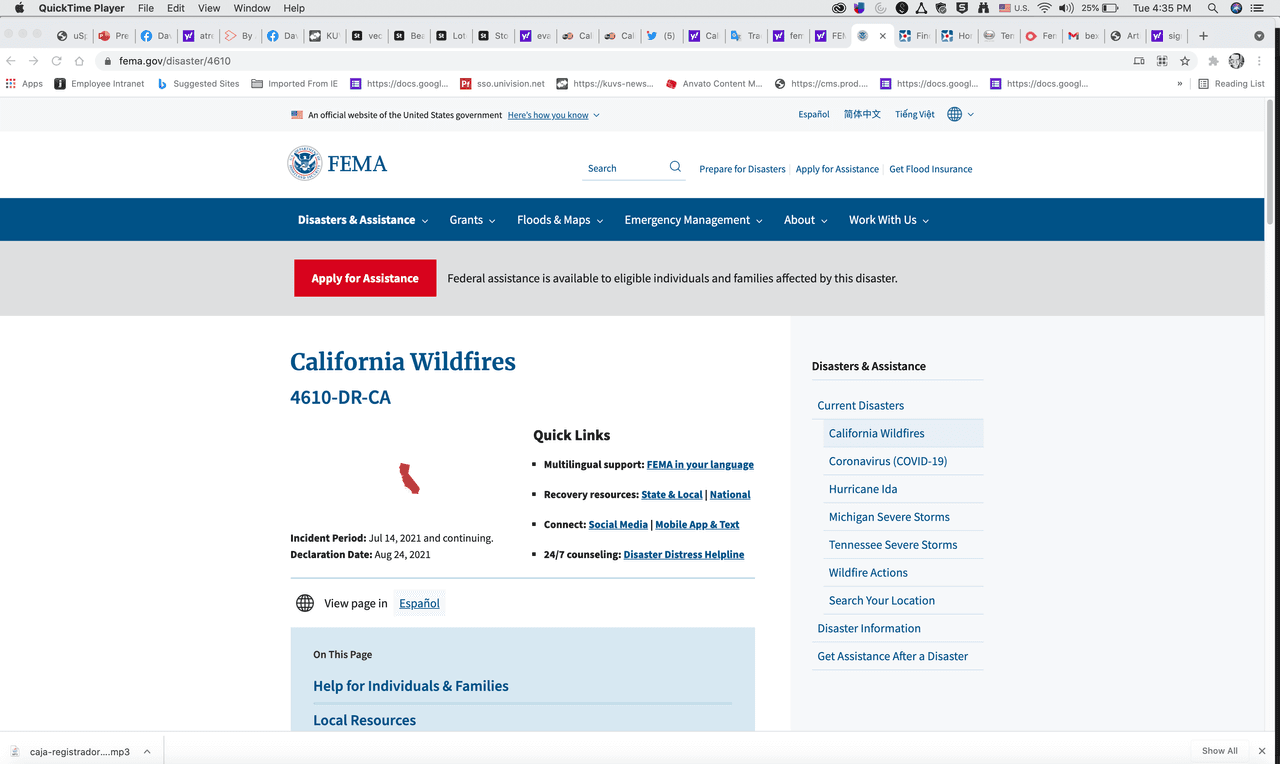
Task: Open the View menu in menu bar
Action: click(209, 8)
